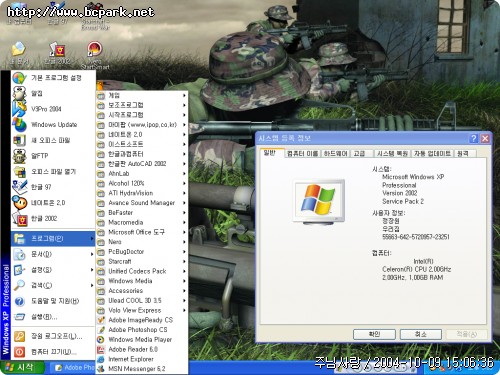Screen dimensions: 500x375
Task: Open Adobe Reader 6.0 from programs list
Action: pos(142,349)
